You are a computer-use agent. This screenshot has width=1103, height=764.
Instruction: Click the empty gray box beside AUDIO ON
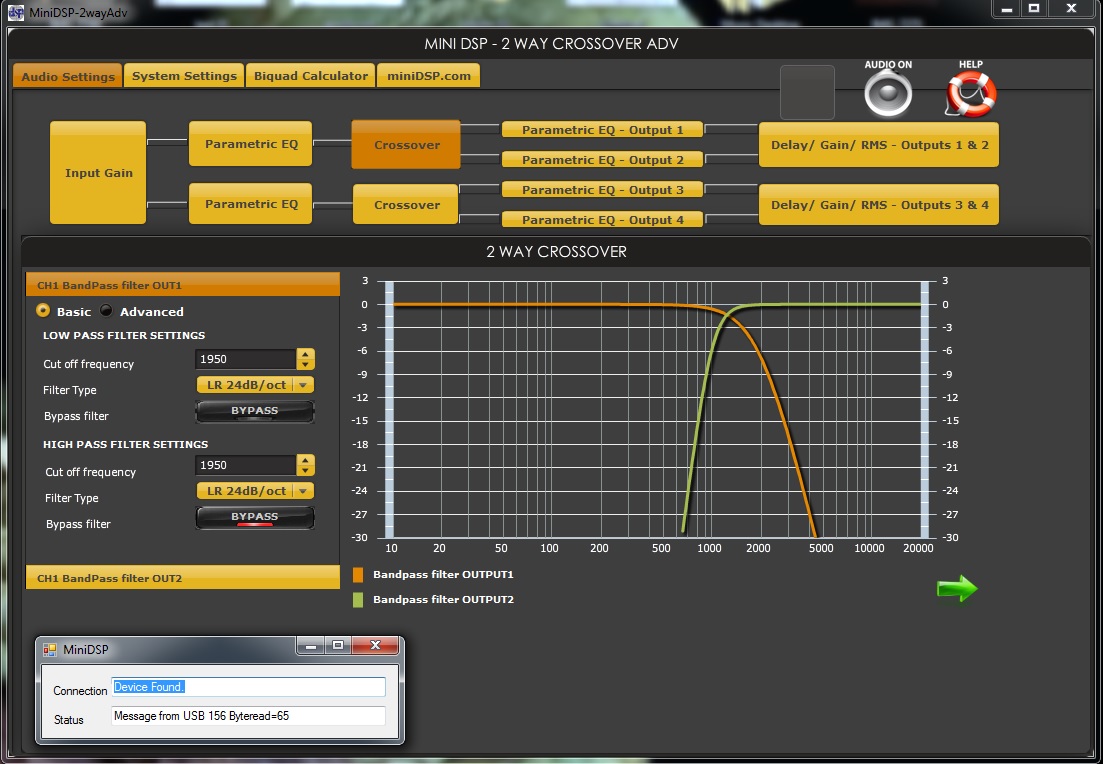[x=808, y=92]
